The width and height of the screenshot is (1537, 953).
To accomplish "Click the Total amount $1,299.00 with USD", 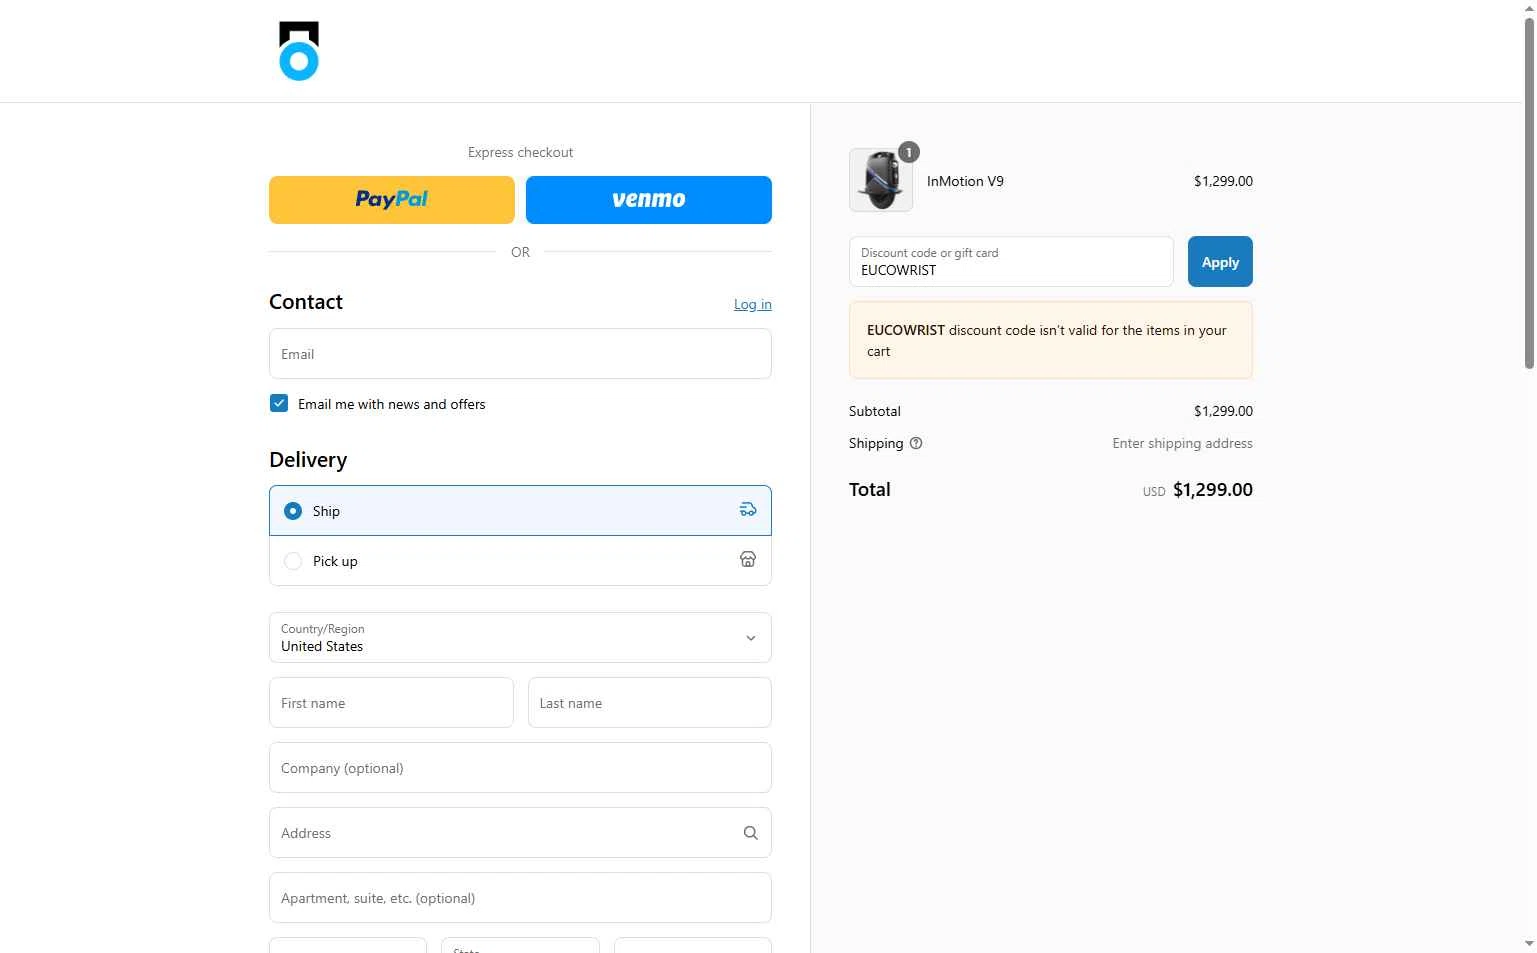I will pyautogui.click(x=1198, y=490).
